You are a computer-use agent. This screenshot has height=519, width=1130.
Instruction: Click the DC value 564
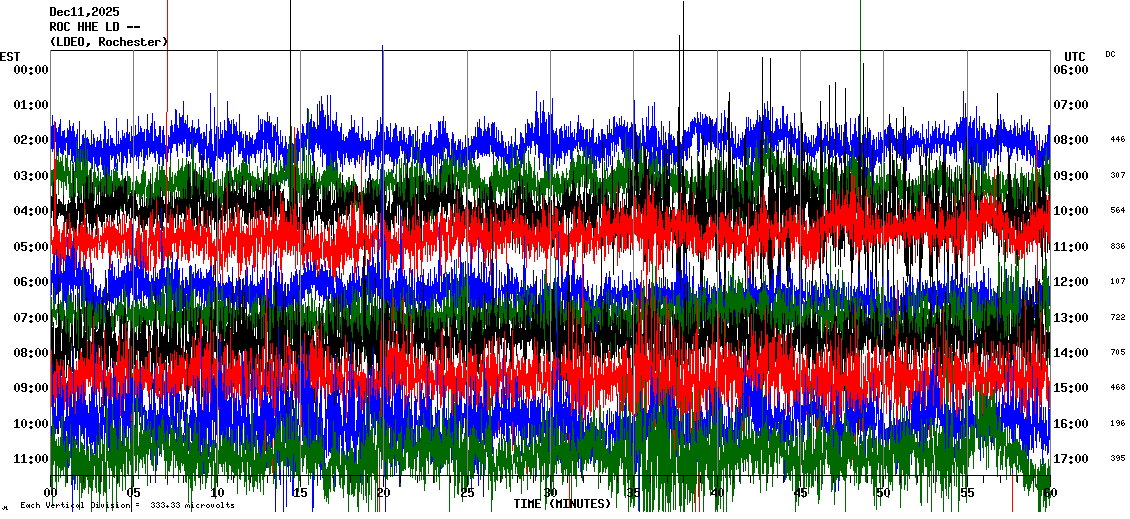(1118, 210)
